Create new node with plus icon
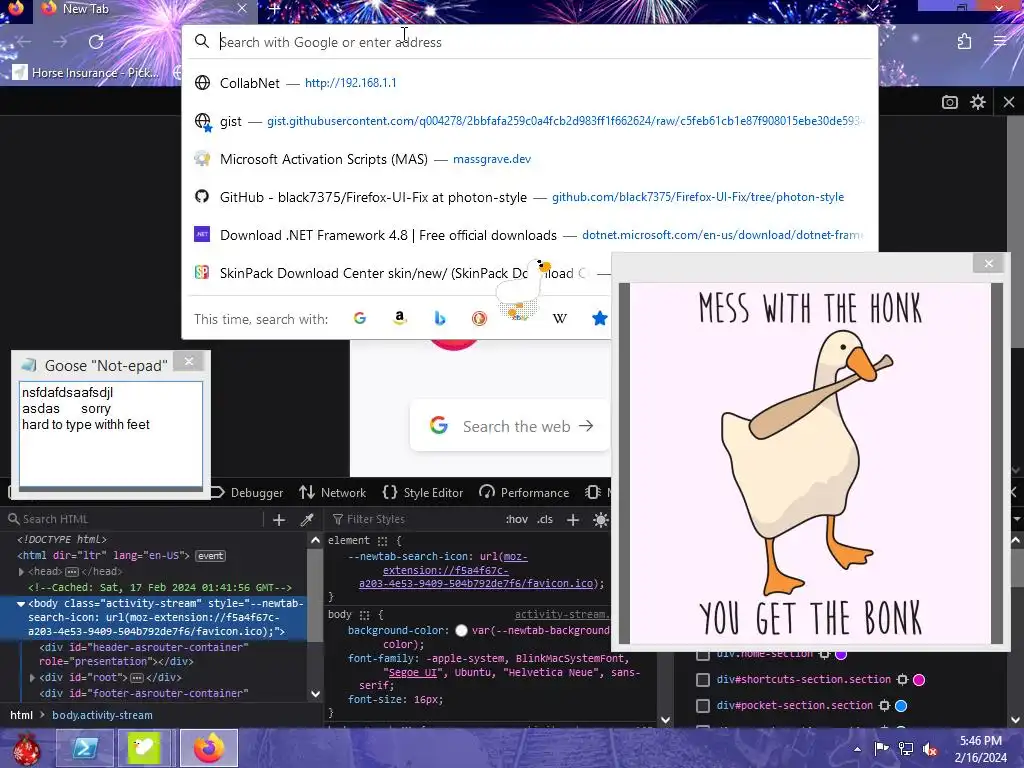 [x=279, y=519]
